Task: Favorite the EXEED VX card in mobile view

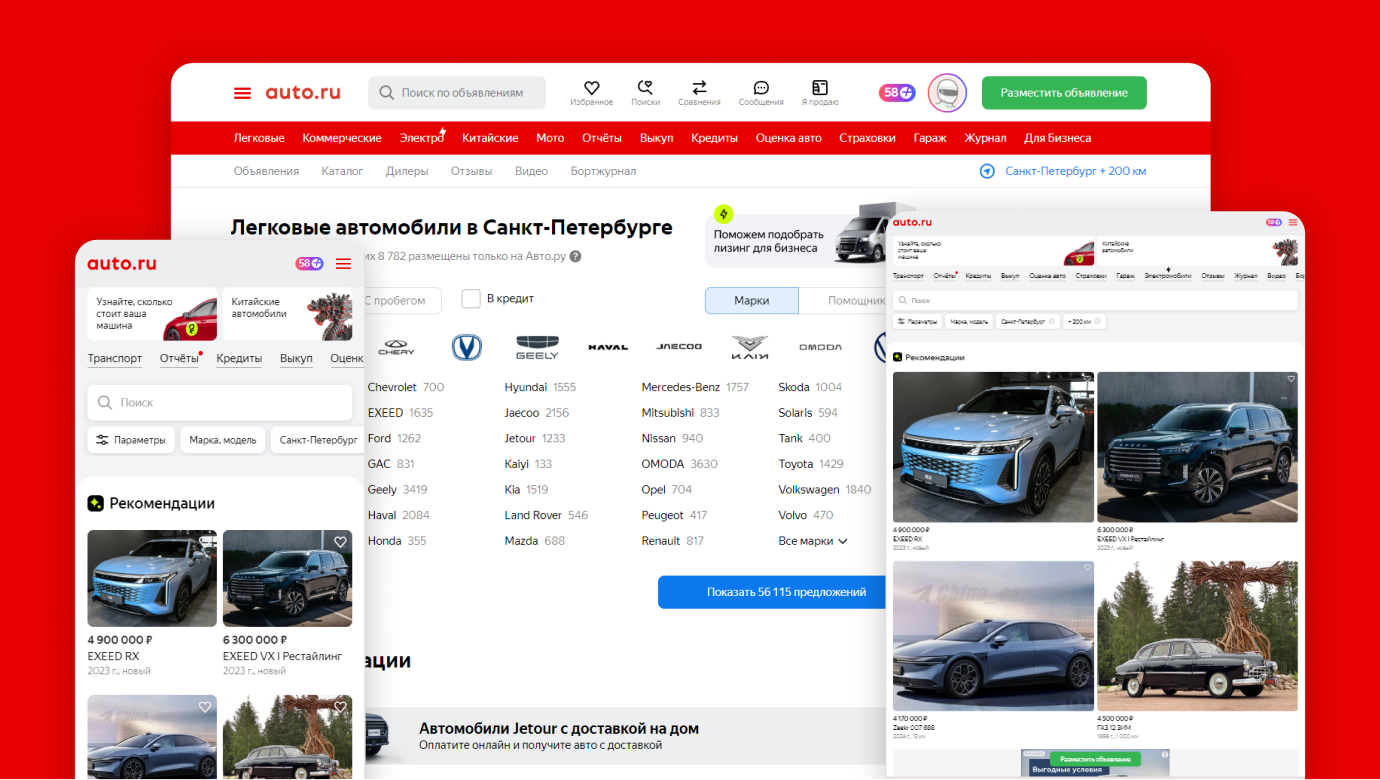Action: tap(340, 542)
